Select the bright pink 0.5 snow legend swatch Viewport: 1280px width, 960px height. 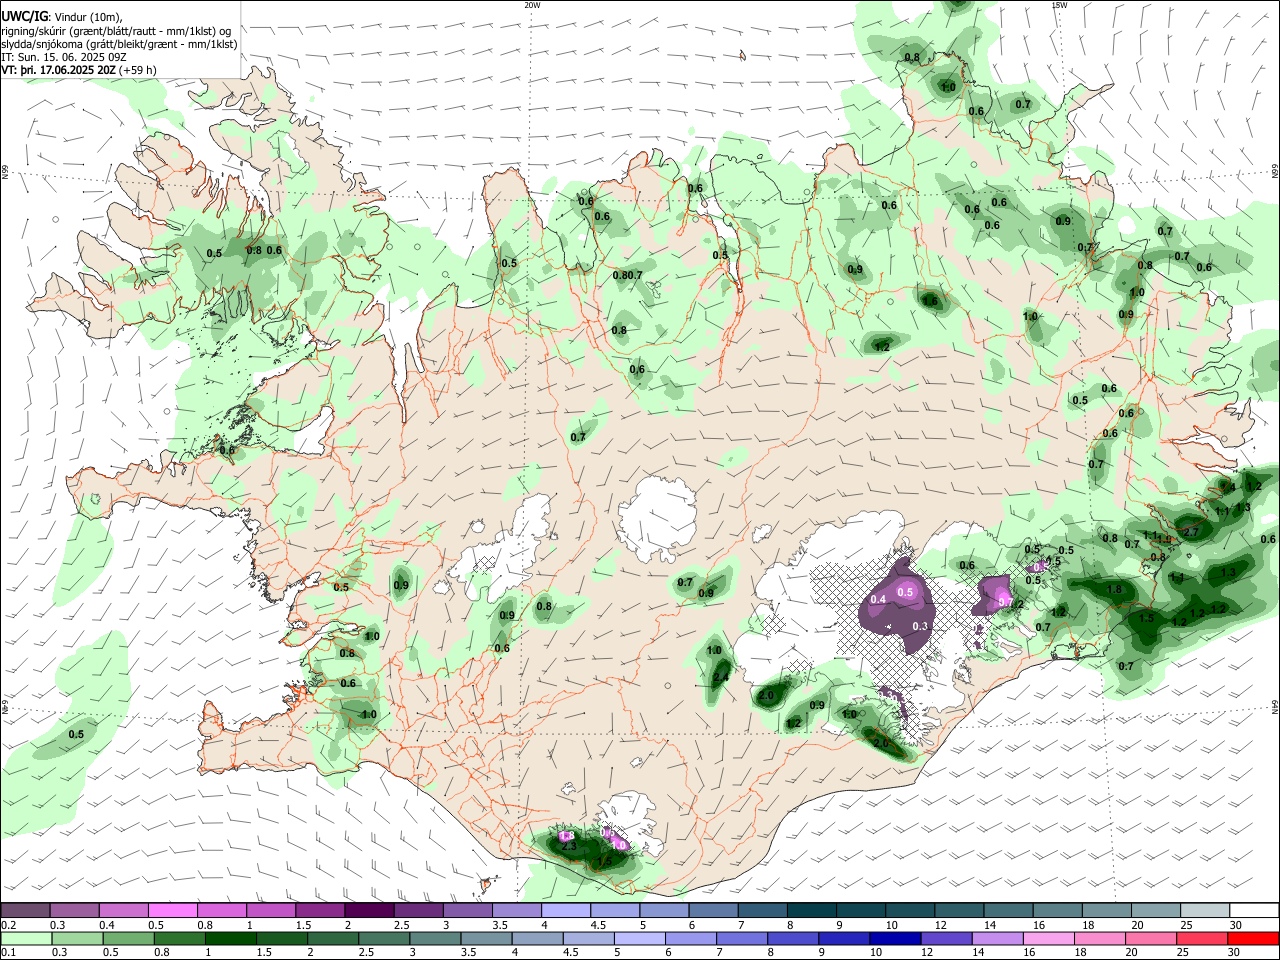(x=172, y=911)
